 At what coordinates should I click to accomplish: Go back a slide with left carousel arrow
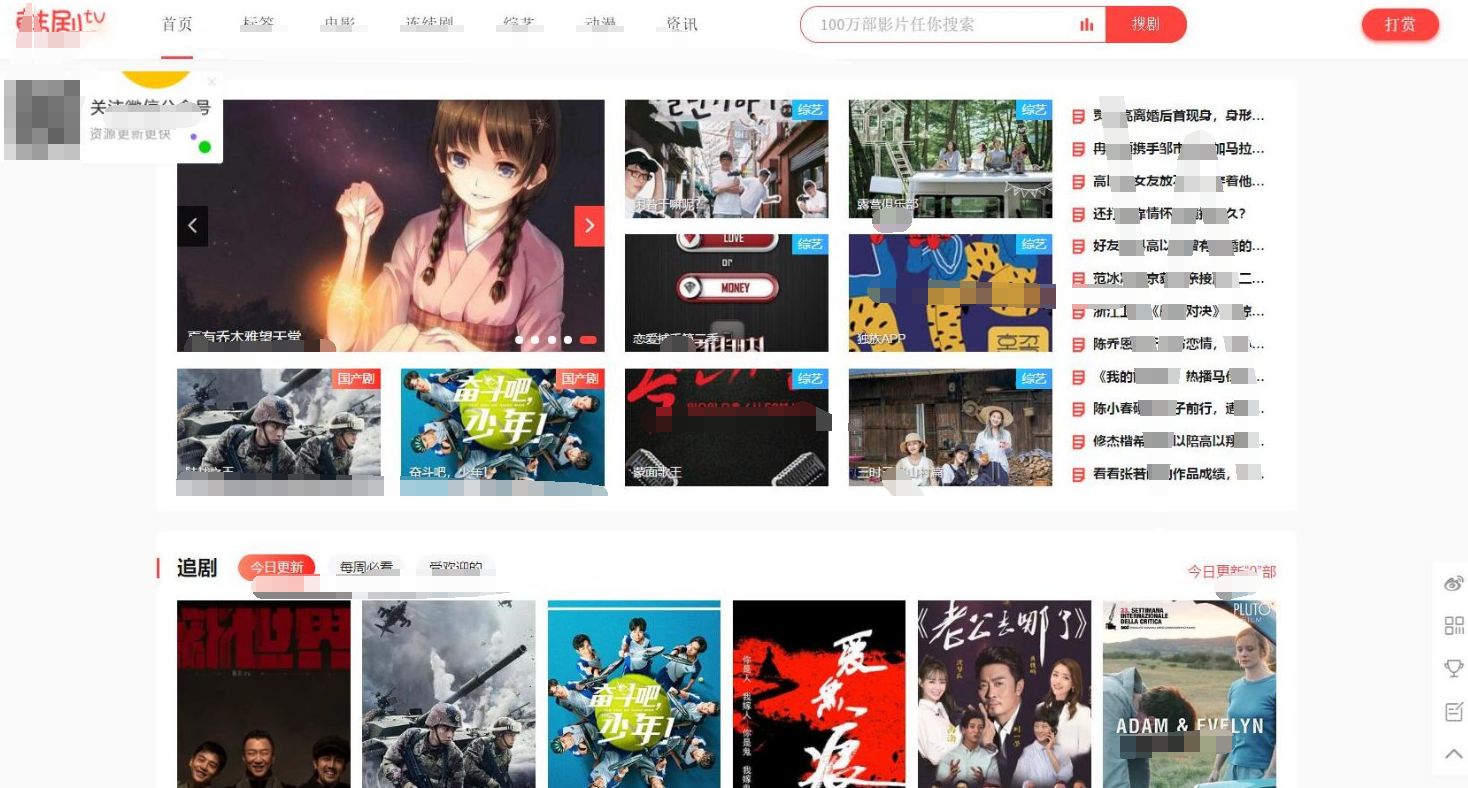pos(192,225)
